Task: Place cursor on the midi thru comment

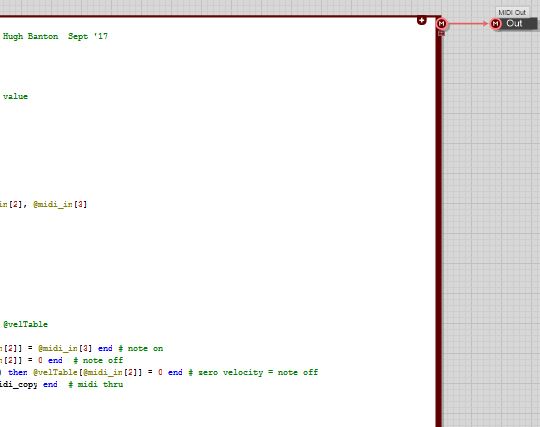Action: point(96,385)
